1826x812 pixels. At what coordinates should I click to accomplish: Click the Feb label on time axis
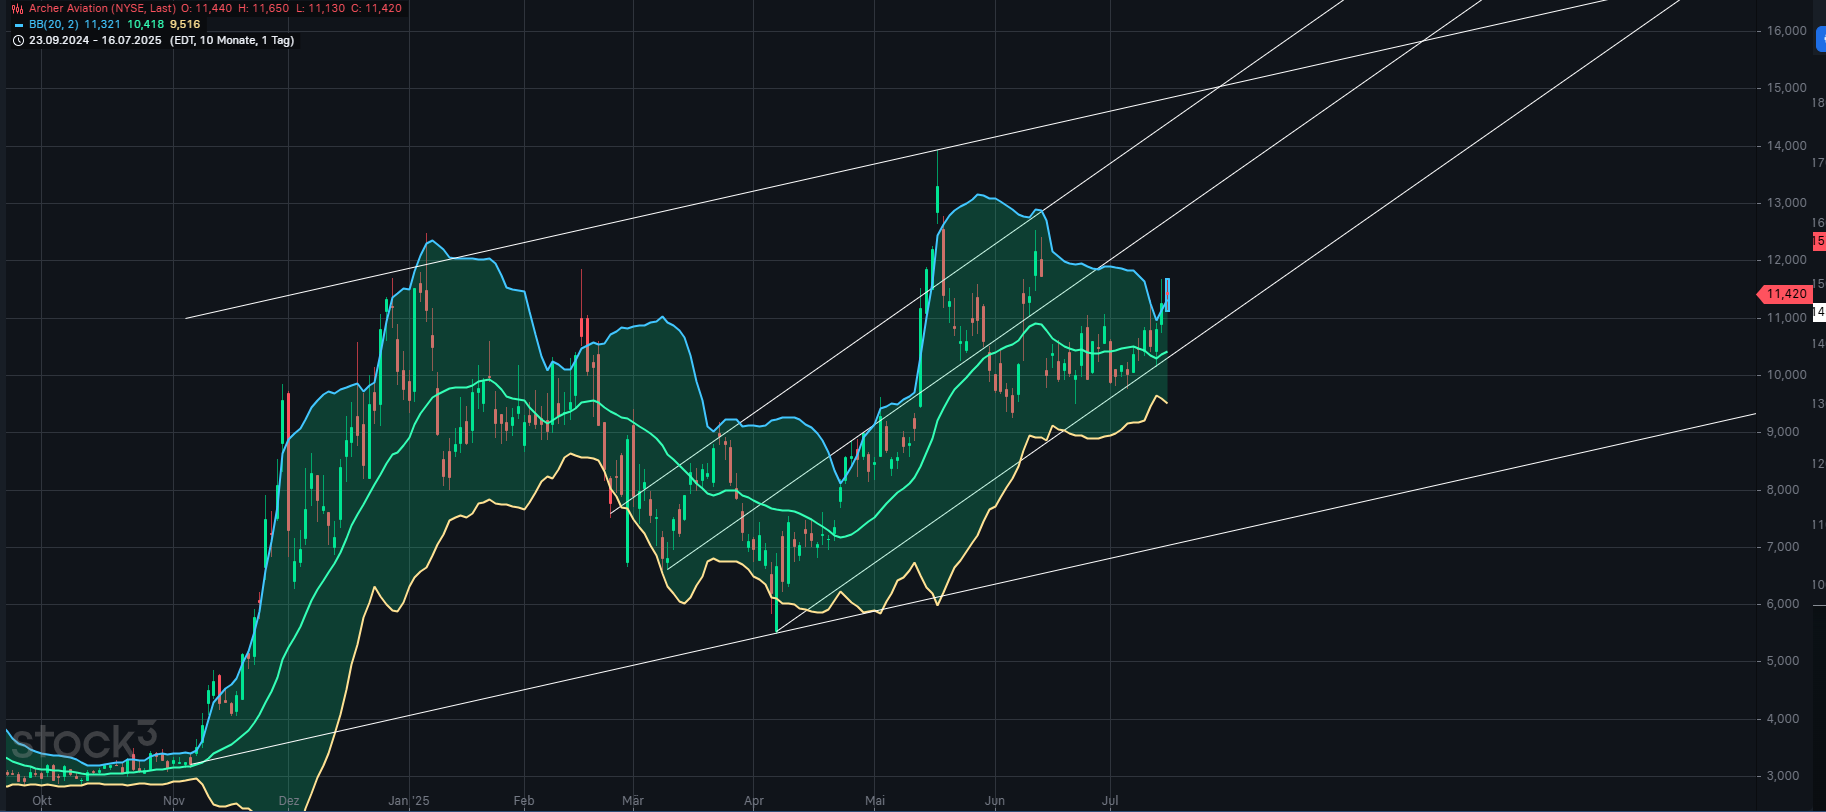pyautogui.click(x=524, y=801)
